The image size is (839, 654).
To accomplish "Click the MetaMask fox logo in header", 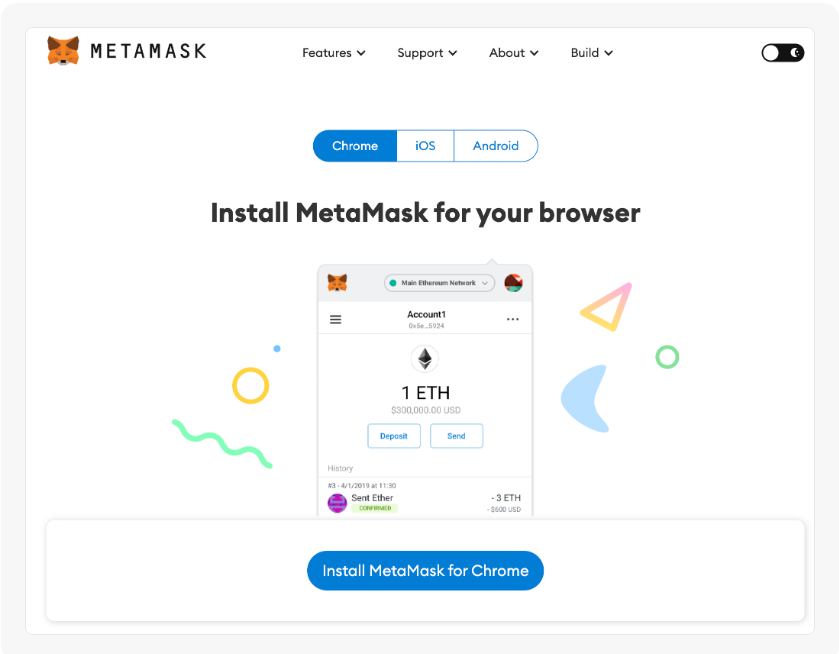I will [63, 51].
